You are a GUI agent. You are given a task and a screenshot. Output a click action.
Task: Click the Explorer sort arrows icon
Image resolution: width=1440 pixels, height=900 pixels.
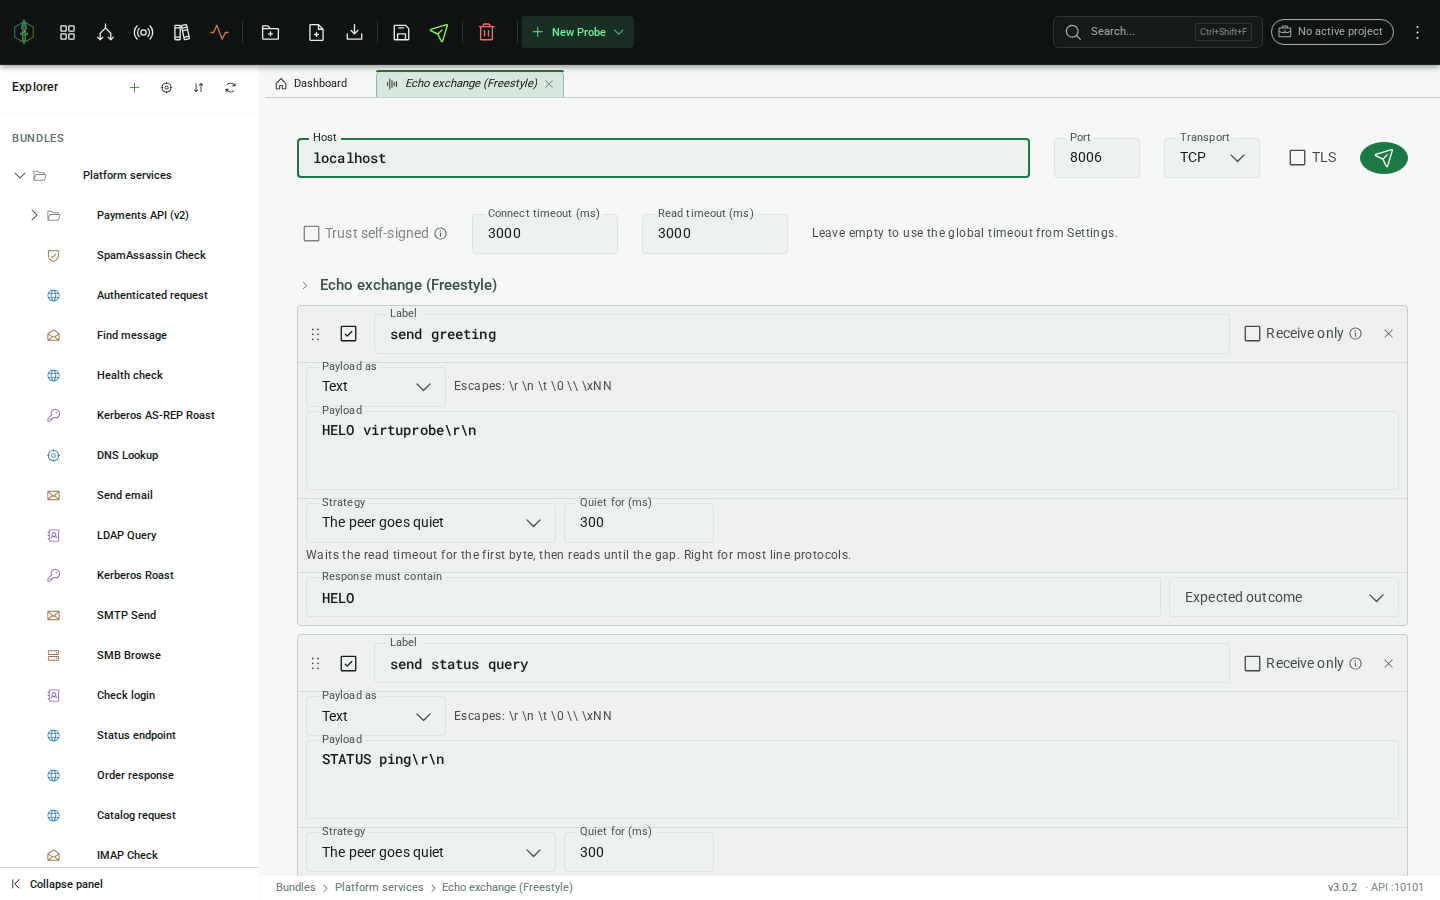coord(198,88)
